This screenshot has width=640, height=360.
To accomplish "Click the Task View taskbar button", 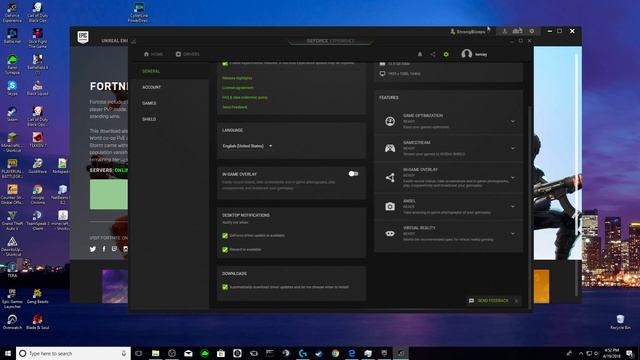I will click(x=139, y=353).
